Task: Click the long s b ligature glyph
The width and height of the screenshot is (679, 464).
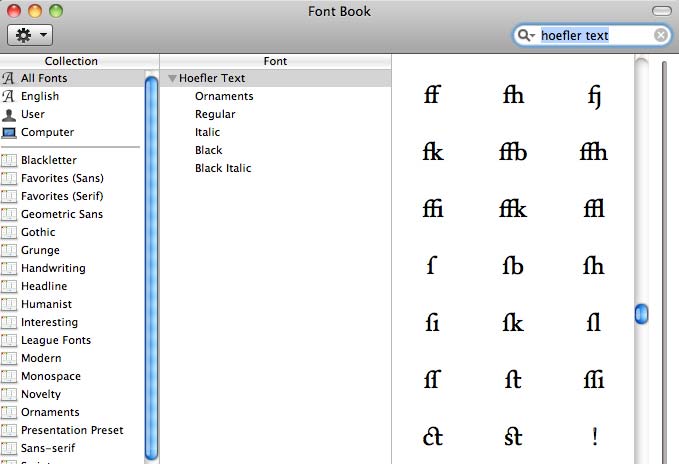Action: coord(513,266)
